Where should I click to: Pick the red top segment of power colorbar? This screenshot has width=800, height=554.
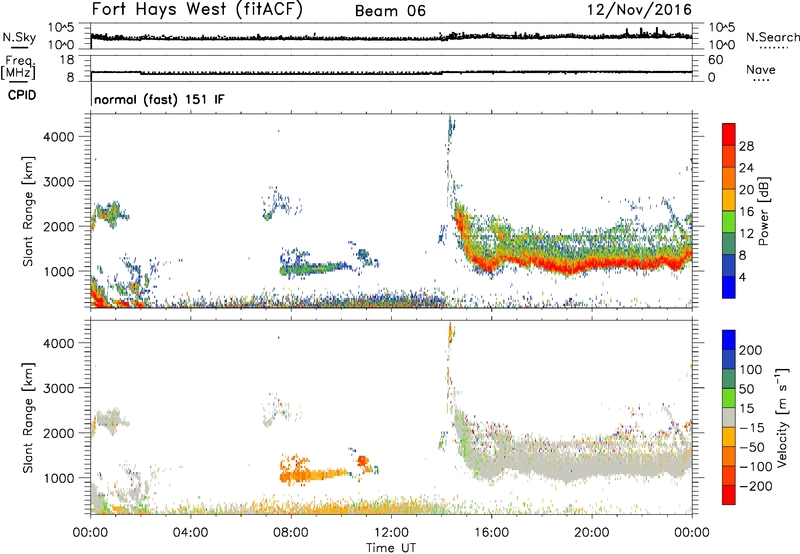(x=729, y=134)
